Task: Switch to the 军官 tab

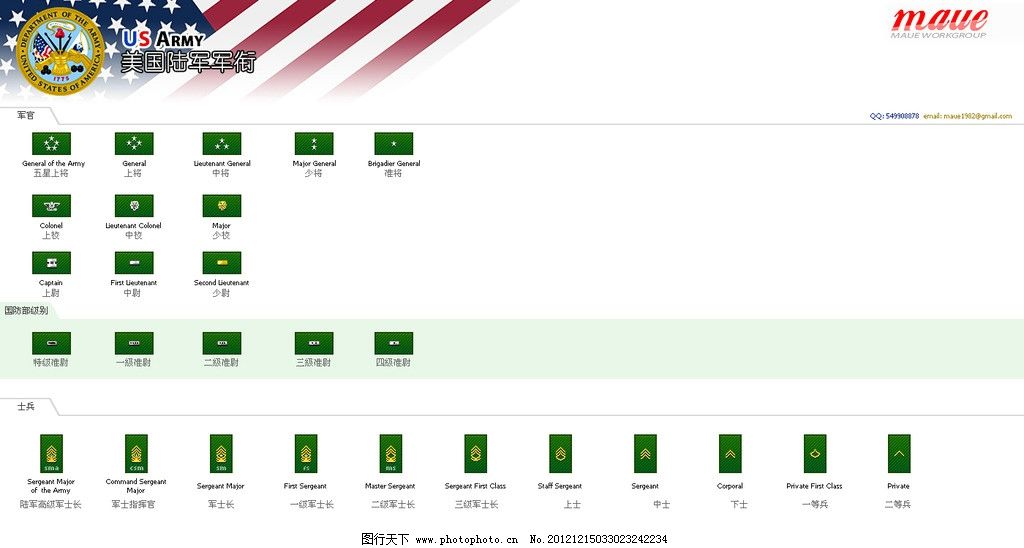Action: pos(26,116)
